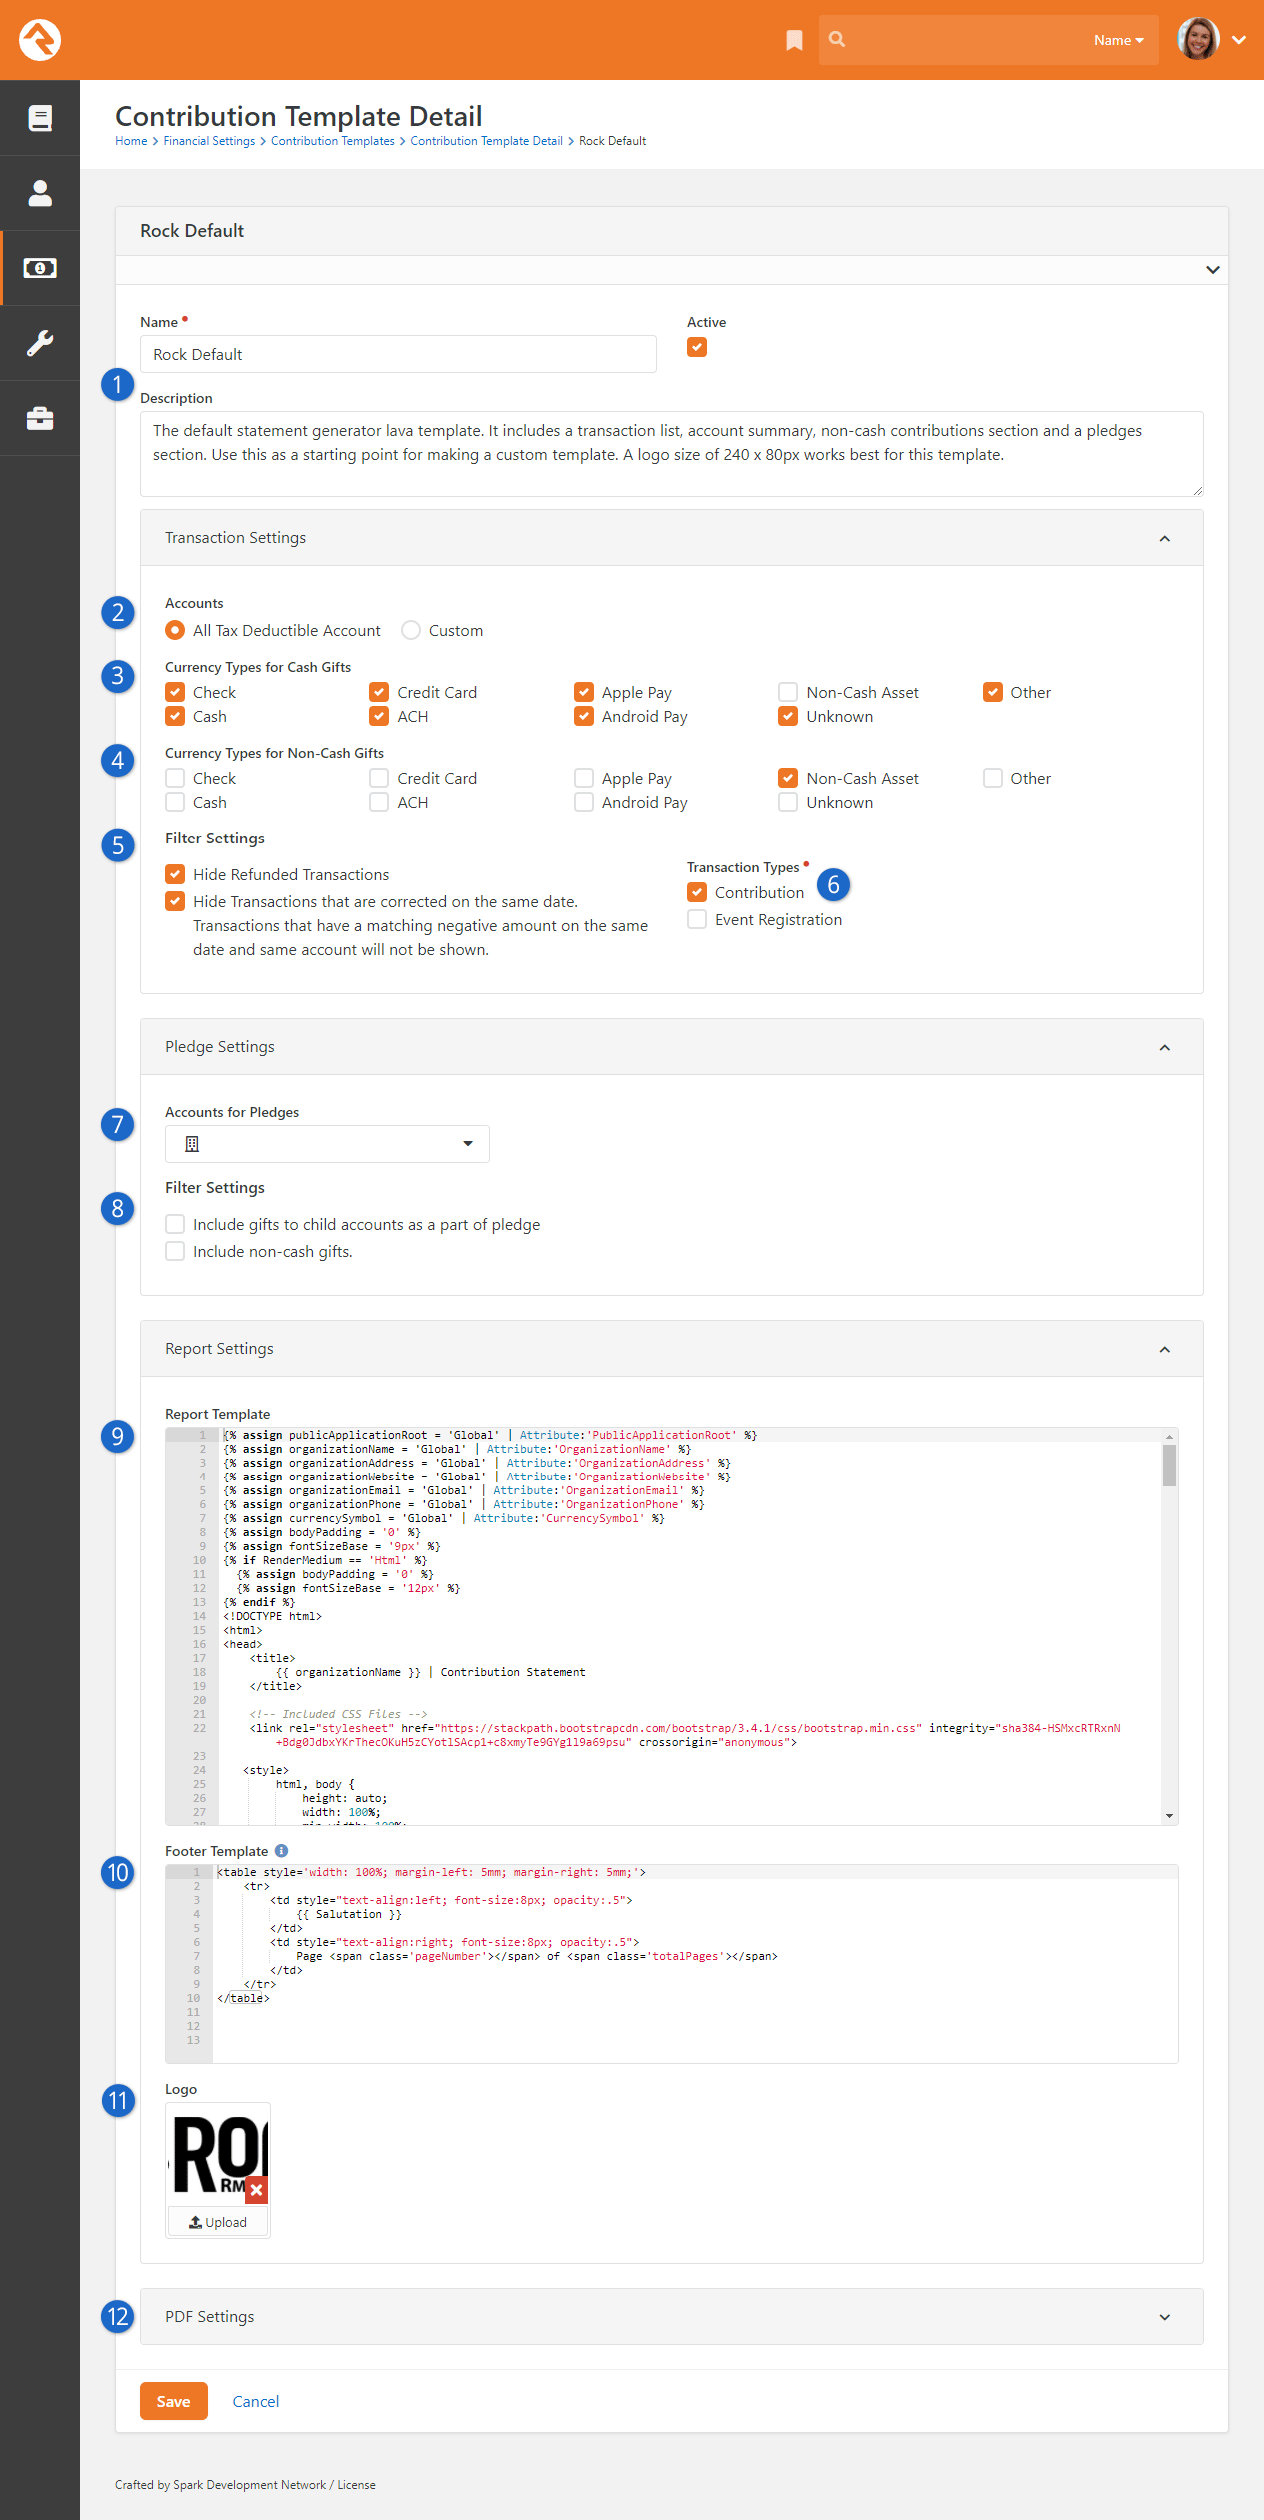Click the logo image thumbnail
Viewport: 1264px width, 2520px height.
pos(218,2154)
